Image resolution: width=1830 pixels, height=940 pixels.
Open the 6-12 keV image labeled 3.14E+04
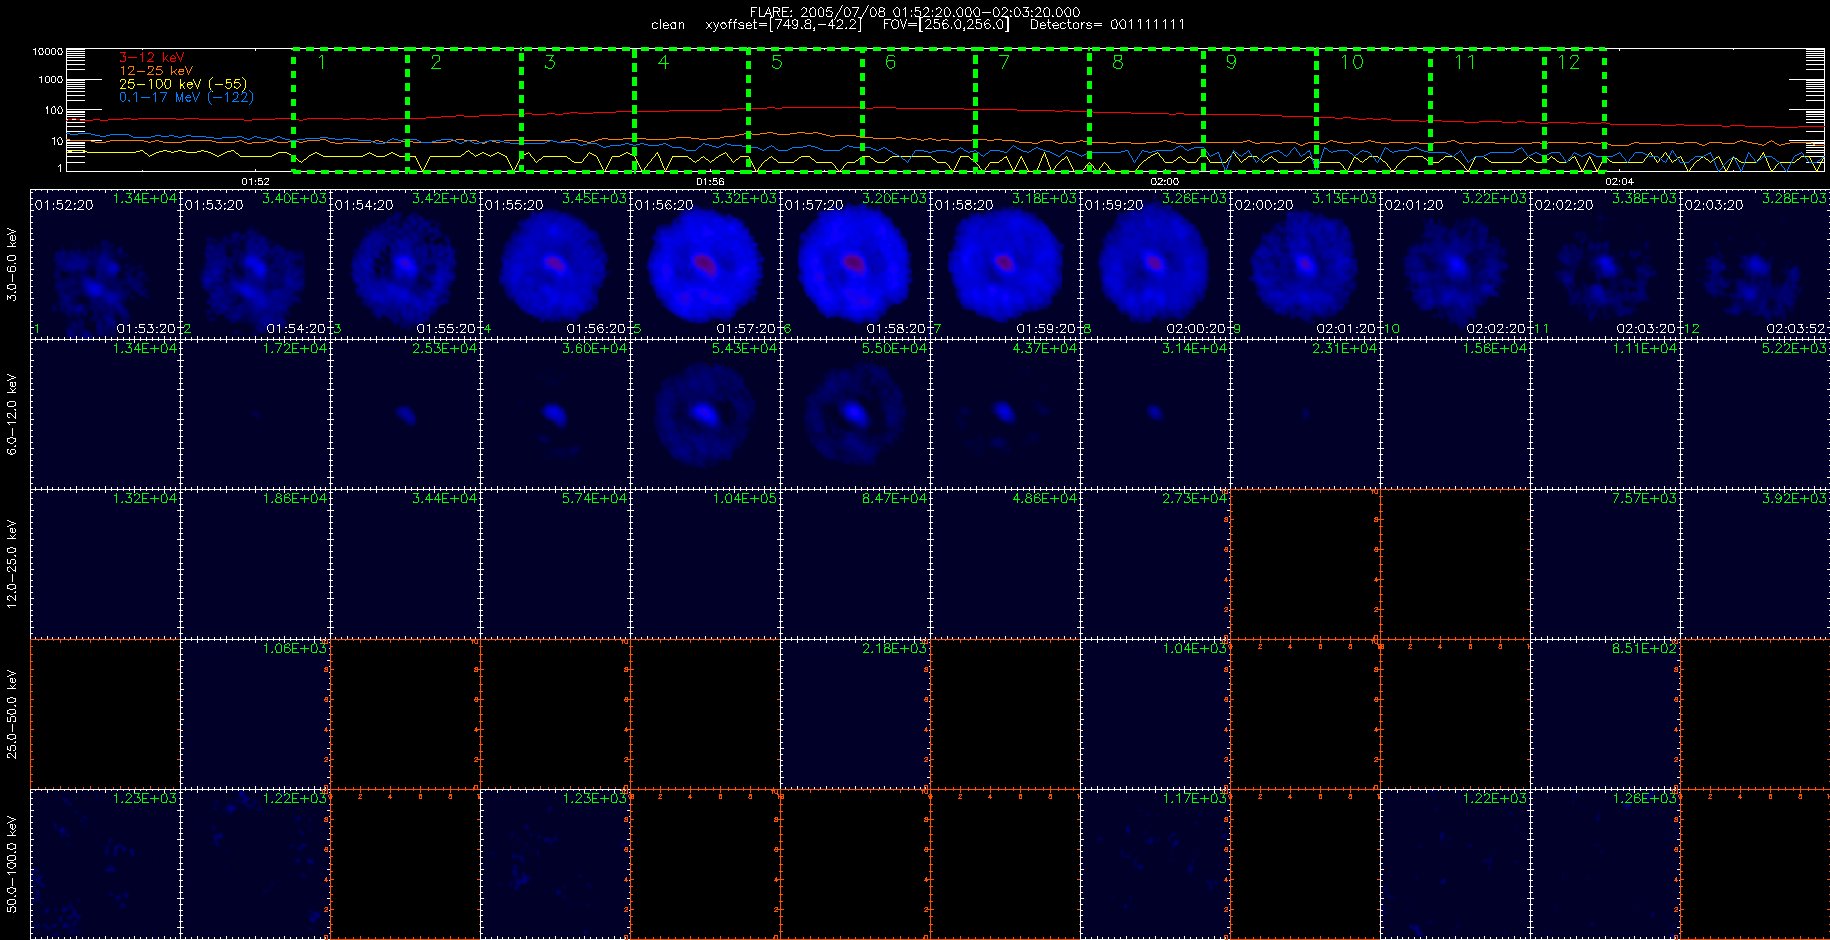(x=1155, y=414)
